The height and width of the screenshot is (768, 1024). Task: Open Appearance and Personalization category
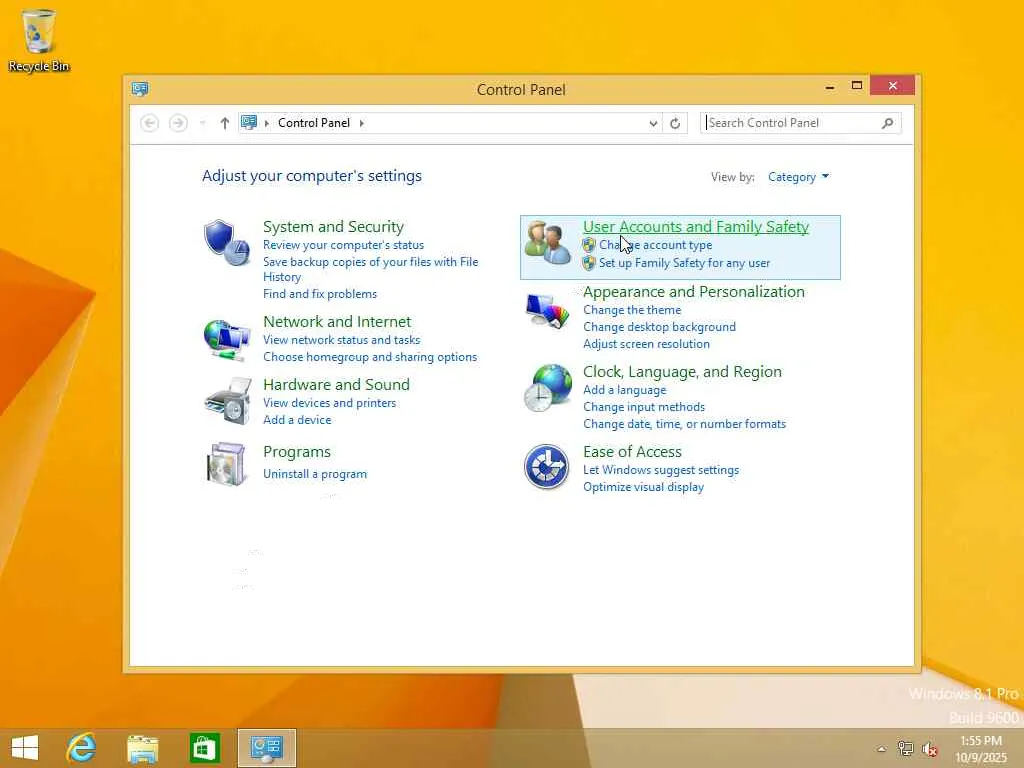(x=694, y=292)
